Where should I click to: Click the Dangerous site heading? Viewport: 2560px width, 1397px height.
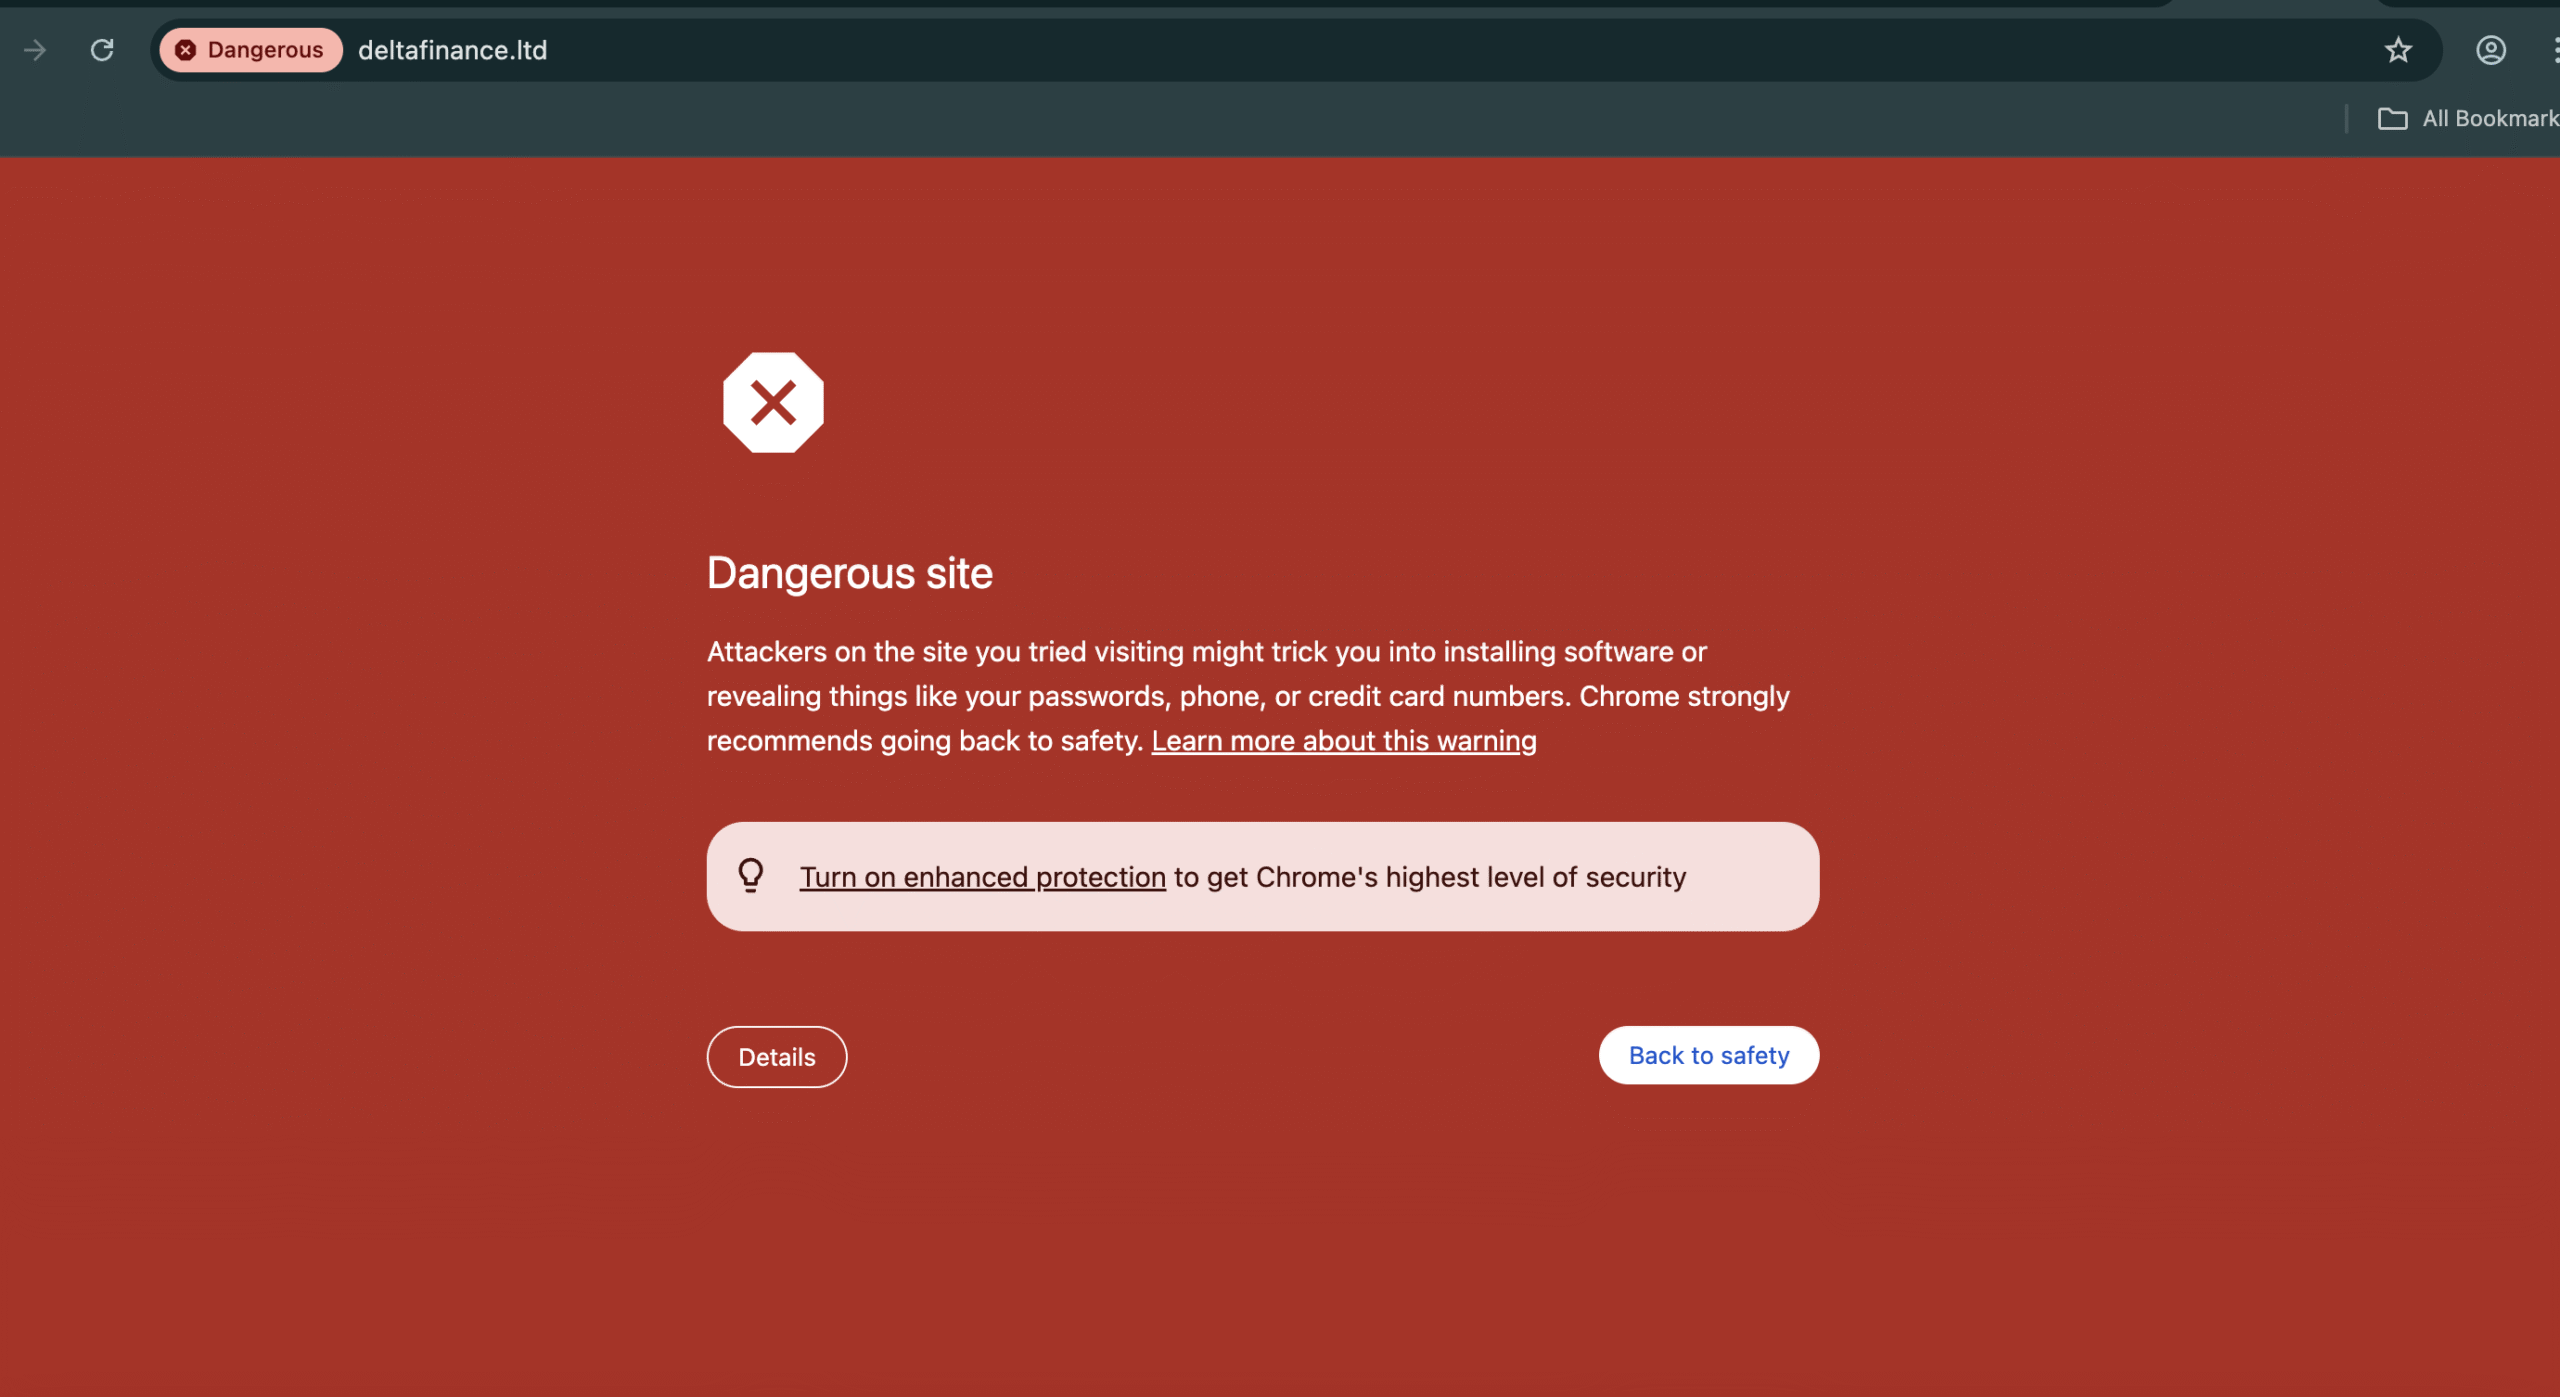tap(849, 574)
